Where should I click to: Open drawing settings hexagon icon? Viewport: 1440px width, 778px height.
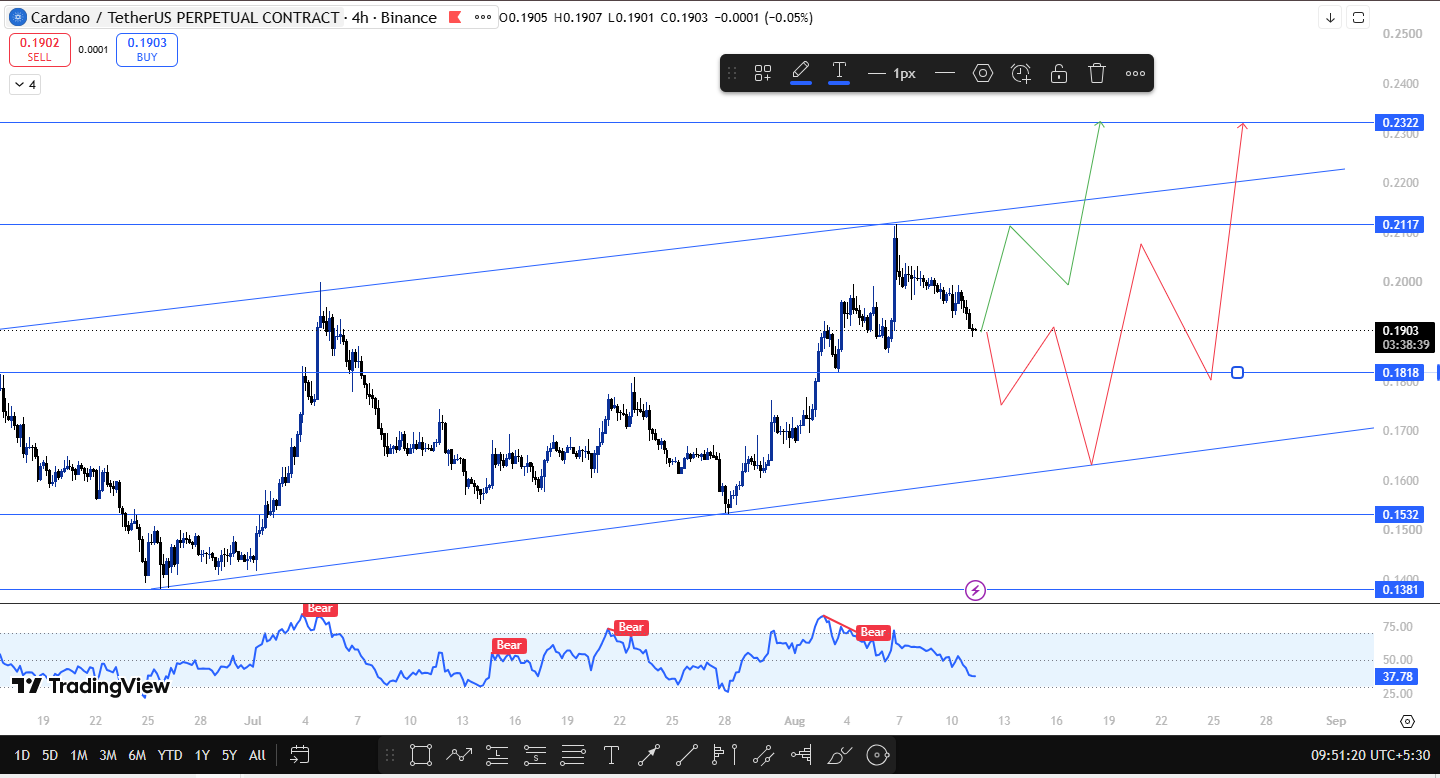(x=983, y=73)
